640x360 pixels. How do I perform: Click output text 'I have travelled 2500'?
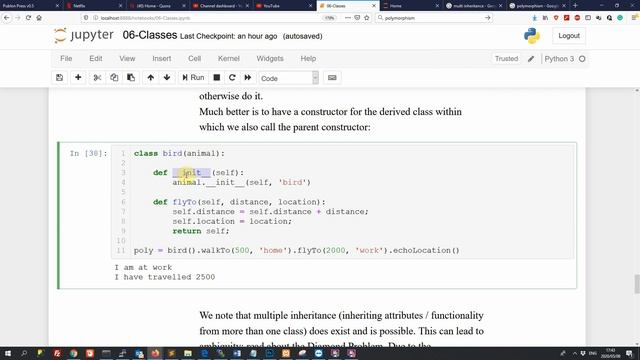164,277
